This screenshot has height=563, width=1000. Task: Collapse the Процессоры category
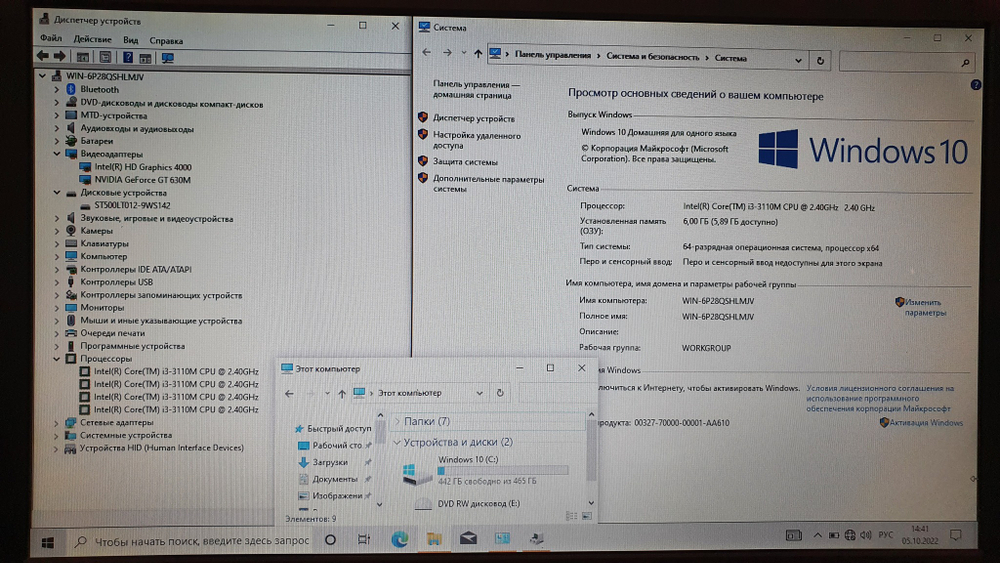(x=58, y=358)
